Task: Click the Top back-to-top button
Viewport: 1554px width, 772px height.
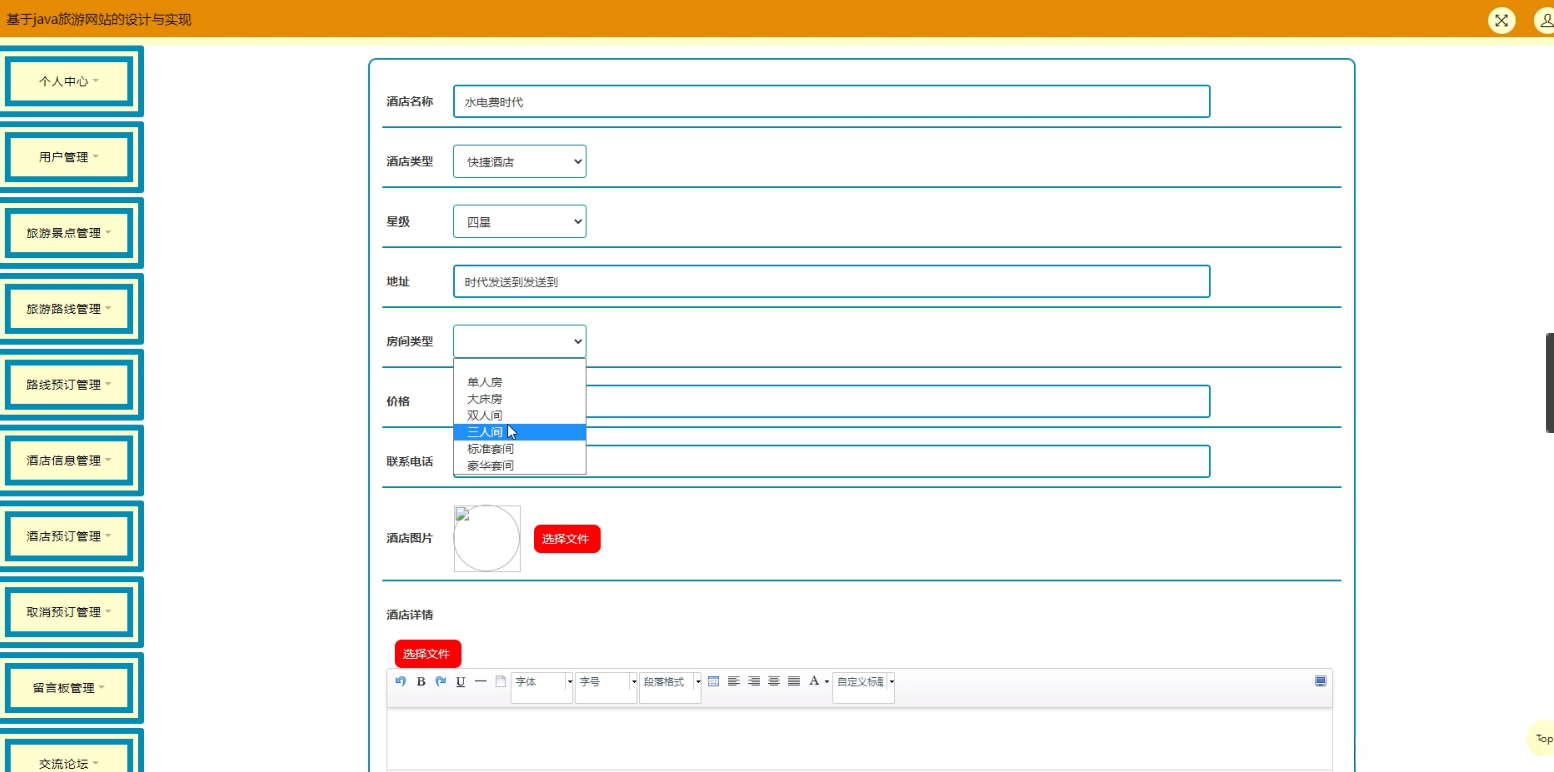Action: (1541, 739)
